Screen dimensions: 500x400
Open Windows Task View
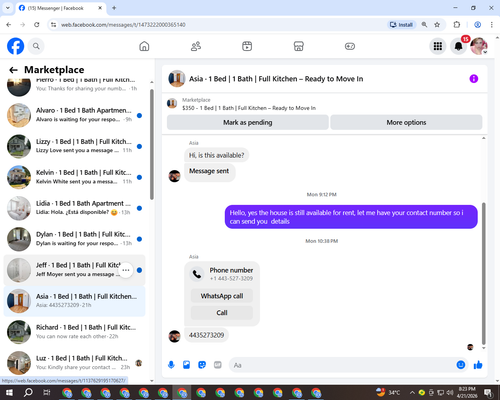point(47,392)
